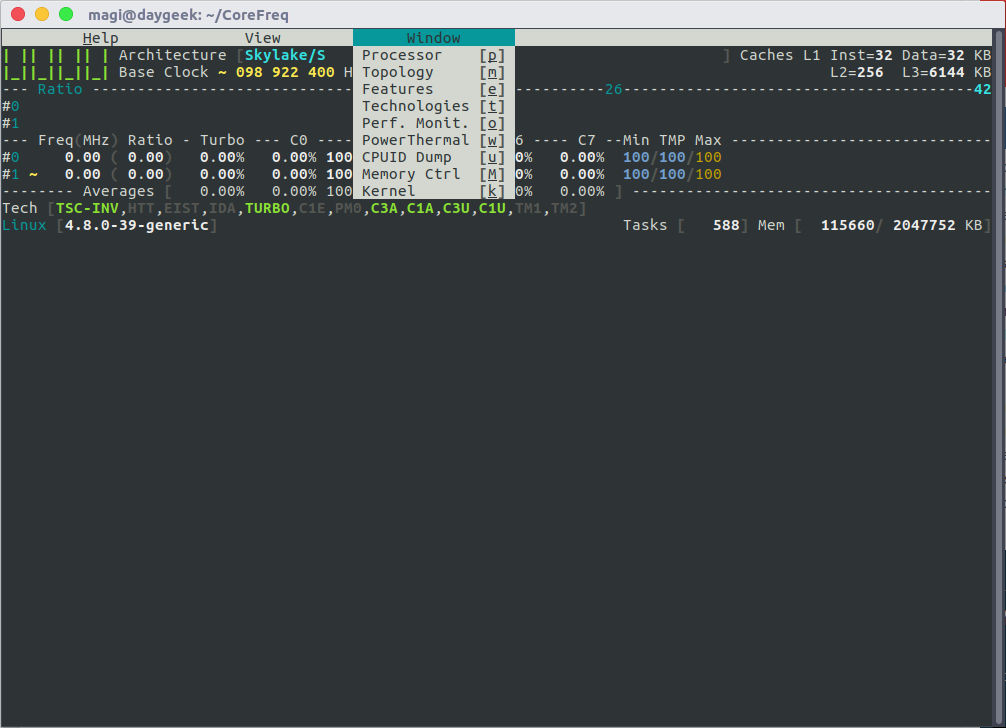This screenshot has width=1006, height=728.
Task: Click the CoreFreq ASCII CPU logo
Action: tap(56, 63)
